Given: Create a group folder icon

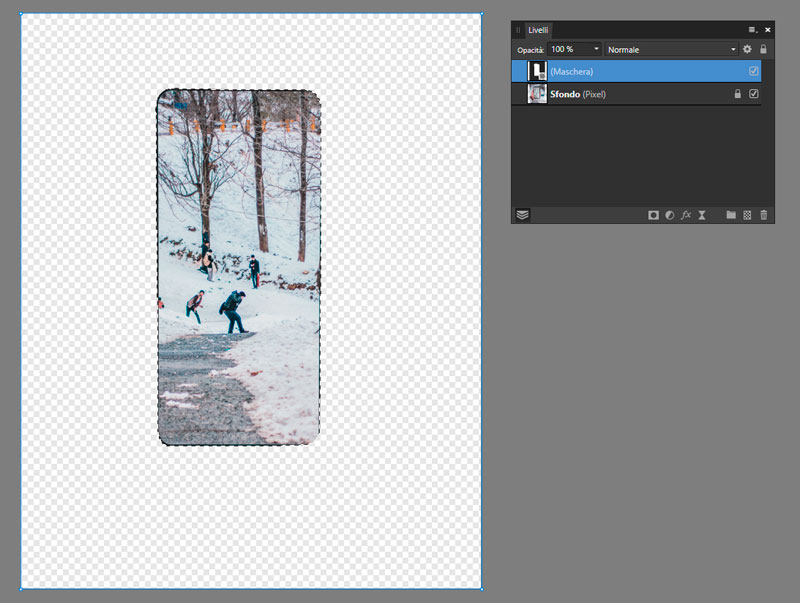Looking at the screenshot, I should click(731, 215).
